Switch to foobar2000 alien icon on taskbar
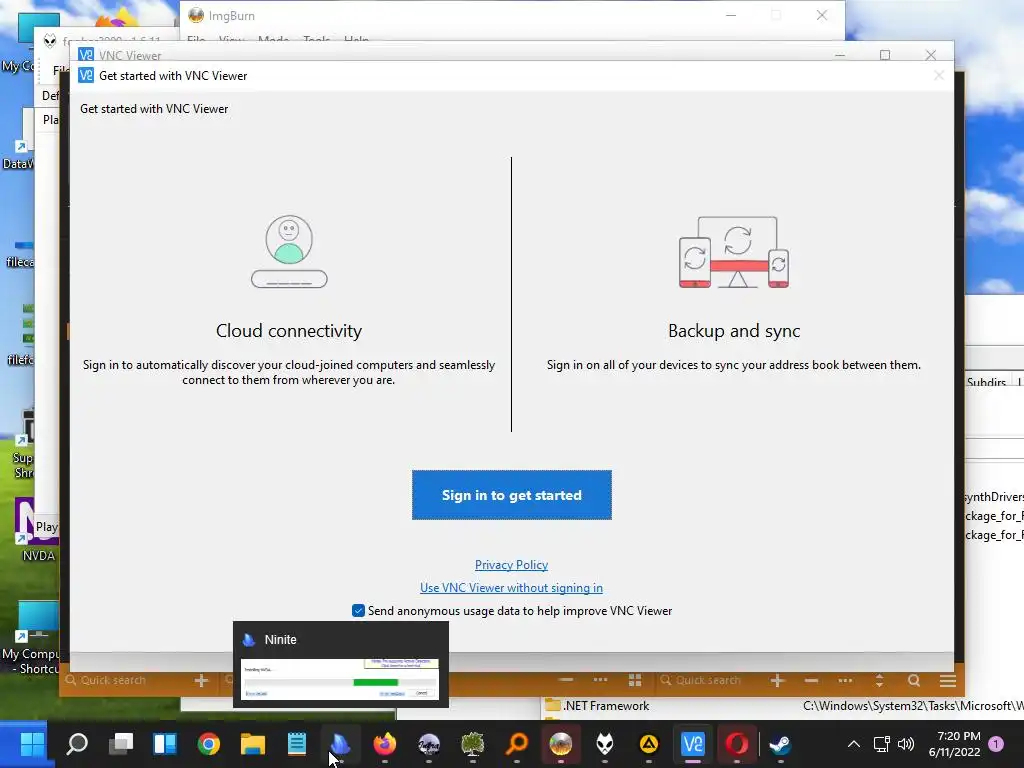This screenshot has width=1024, height=768. [x=605, y=744]
